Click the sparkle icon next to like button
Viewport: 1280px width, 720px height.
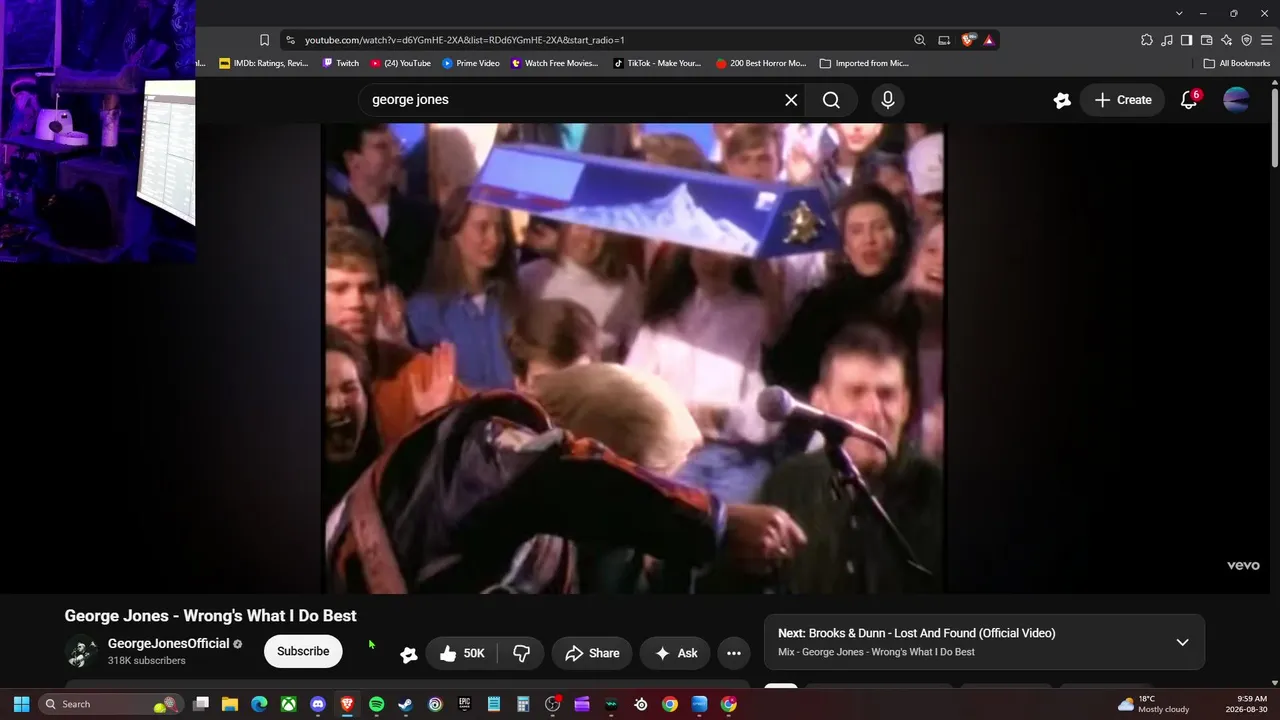pos(409,654)
